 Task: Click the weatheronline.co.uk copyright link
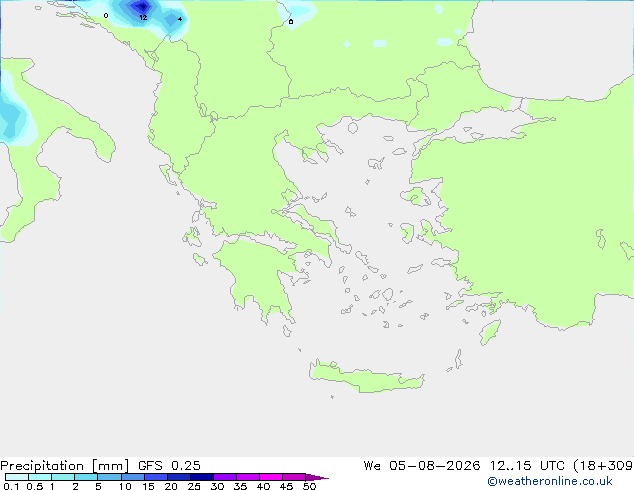click(x=550, y=481)
